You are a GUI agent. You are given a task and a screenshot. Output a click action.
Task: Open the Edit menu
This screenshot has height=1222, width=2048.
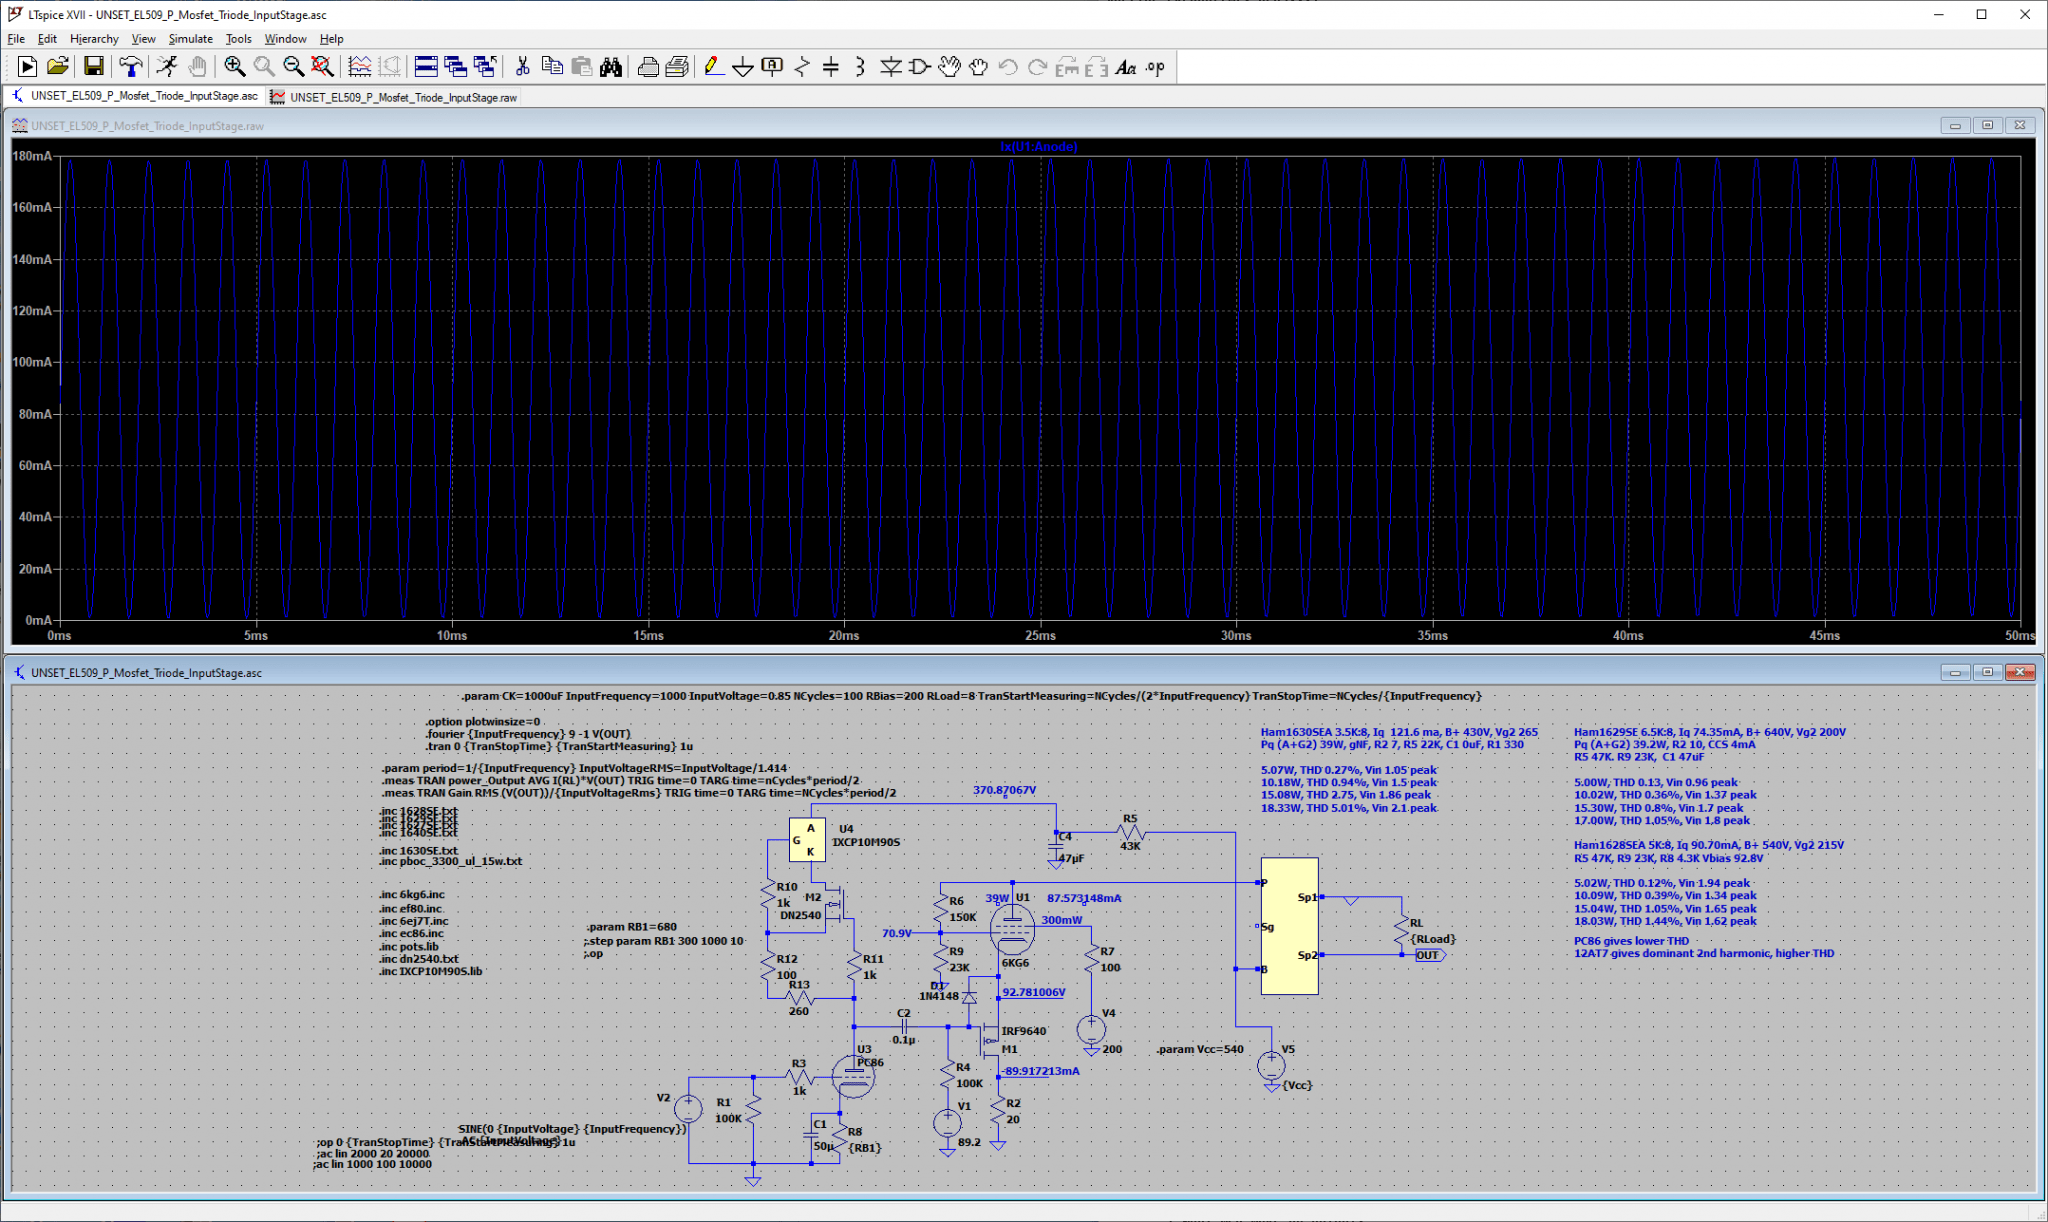point(47,39)
